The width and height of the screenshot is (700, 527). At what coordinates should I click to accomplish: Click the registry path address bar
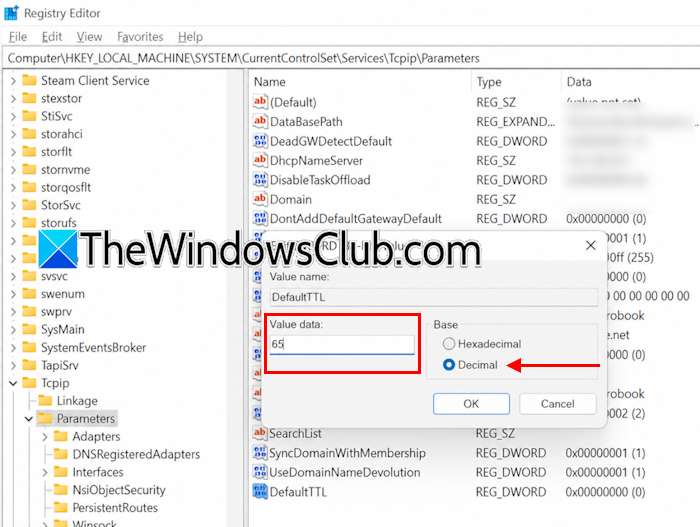353,59
